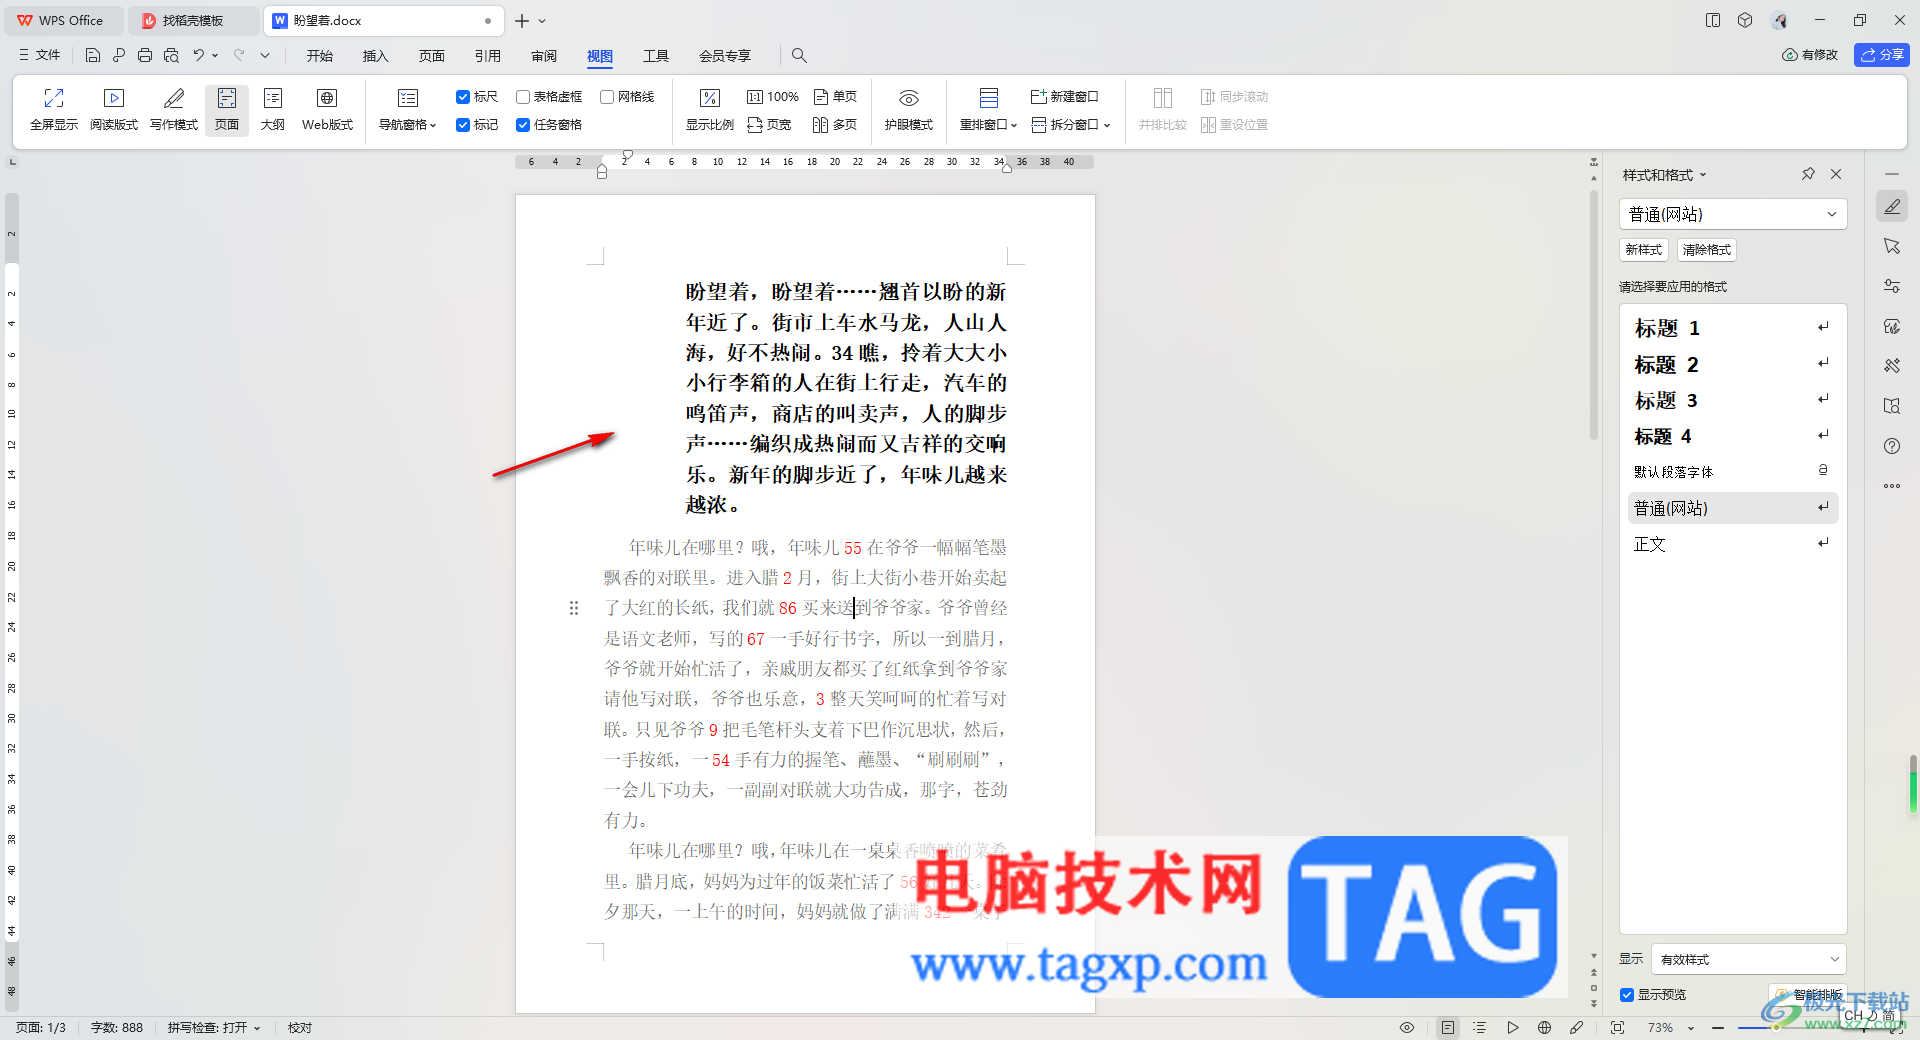Click the Print icon in the quick toolbar
Screen dimensions: 1920x1040
click(145, 56)
